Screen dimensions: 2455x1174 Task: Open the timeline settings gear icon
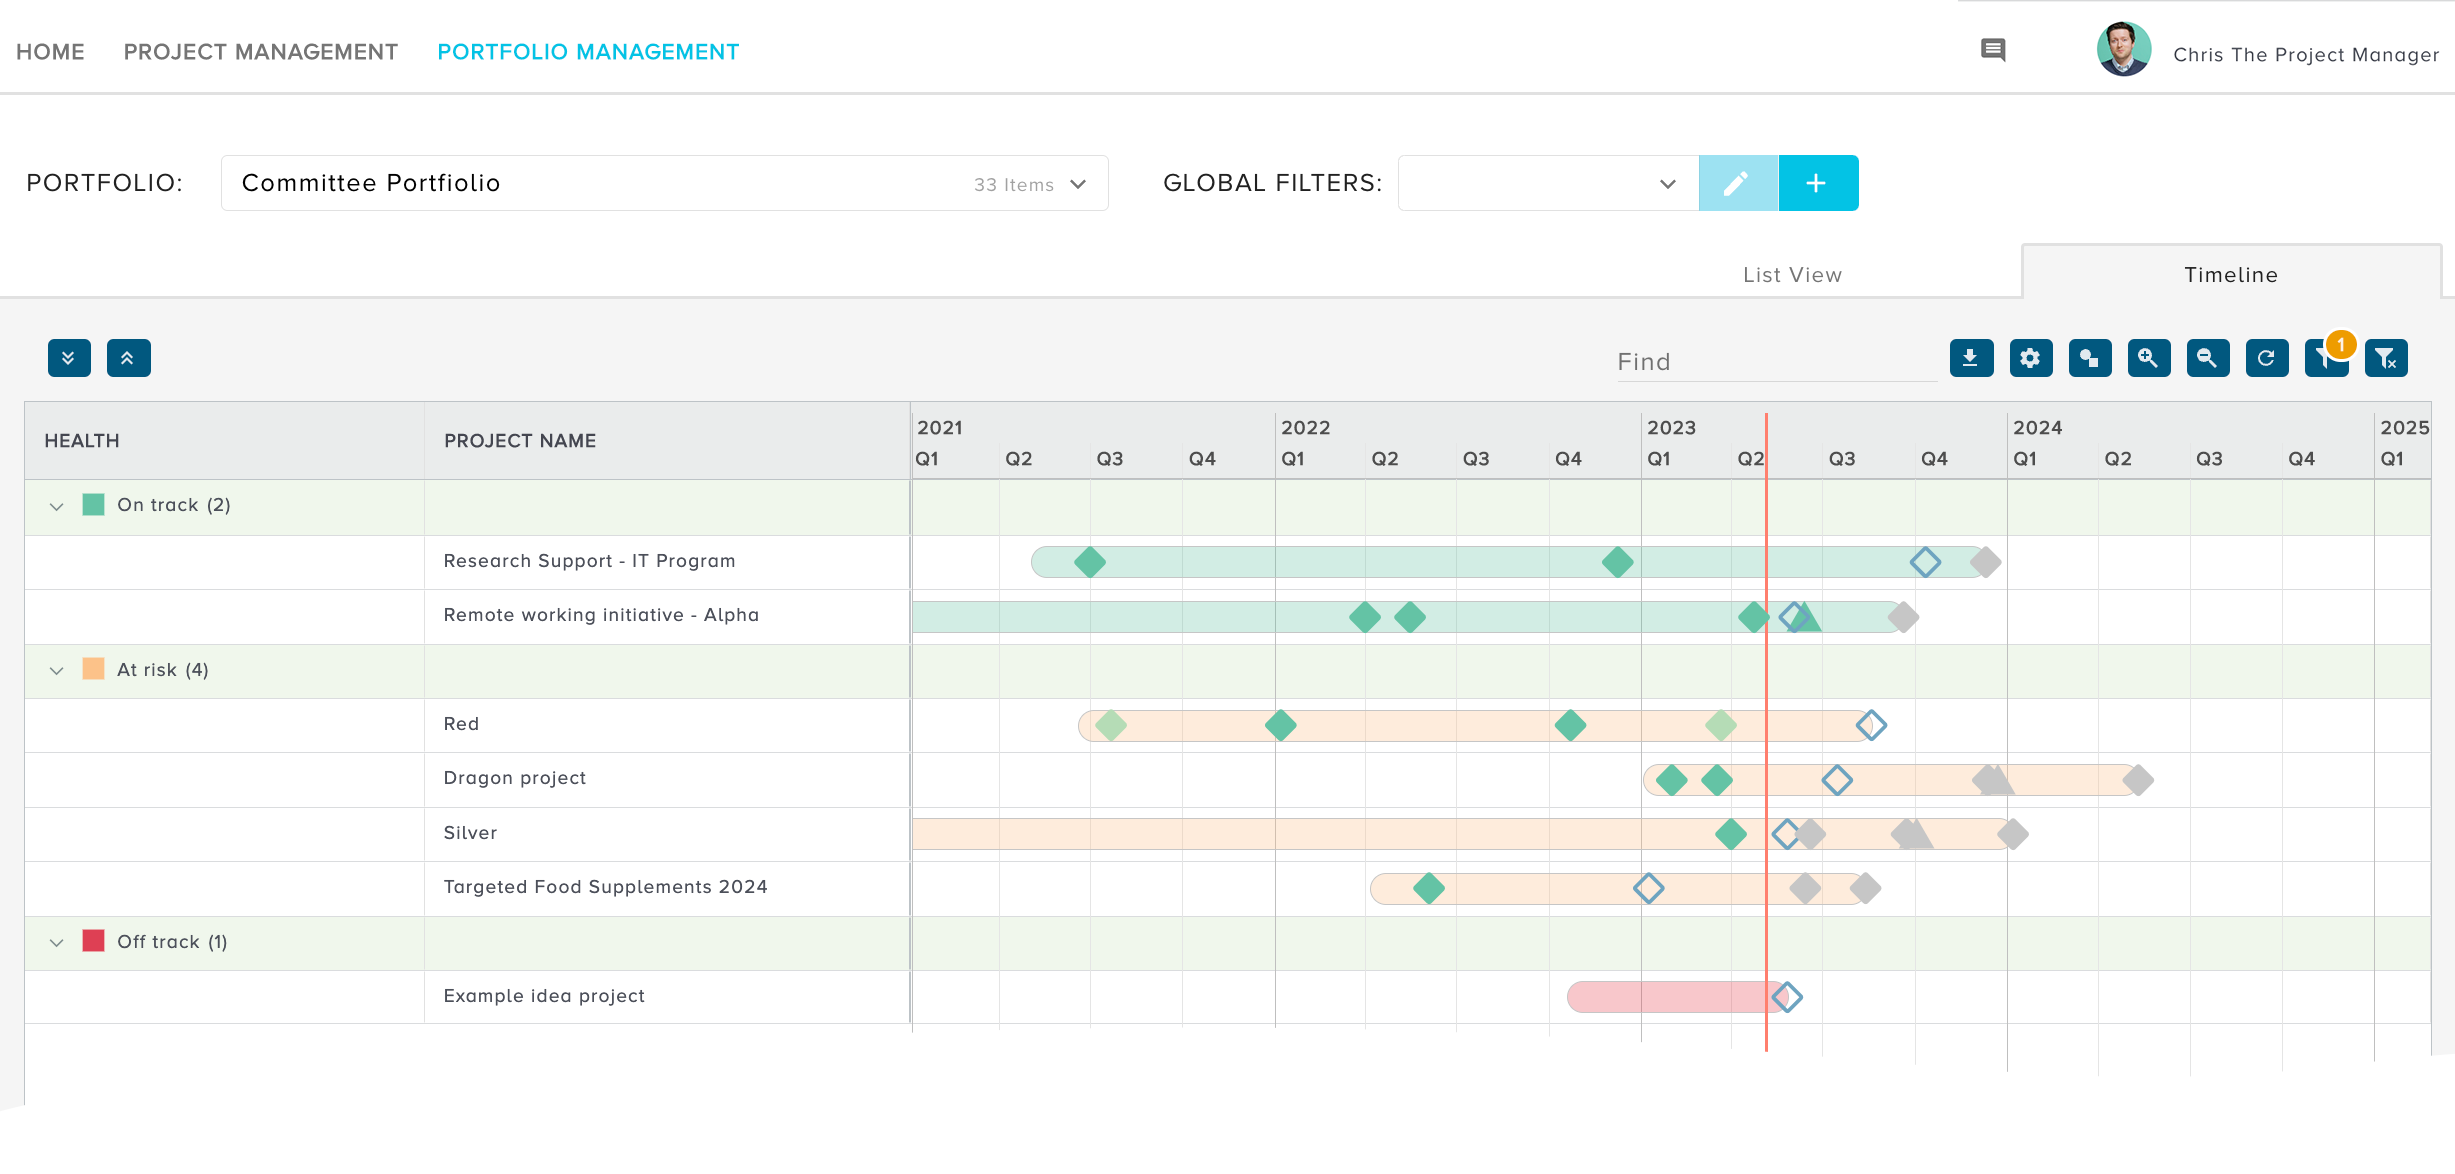[2030, 358]
